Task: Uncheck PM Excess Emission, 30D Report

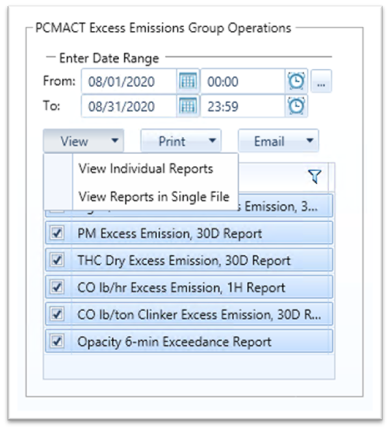Action: click(57, 233)
